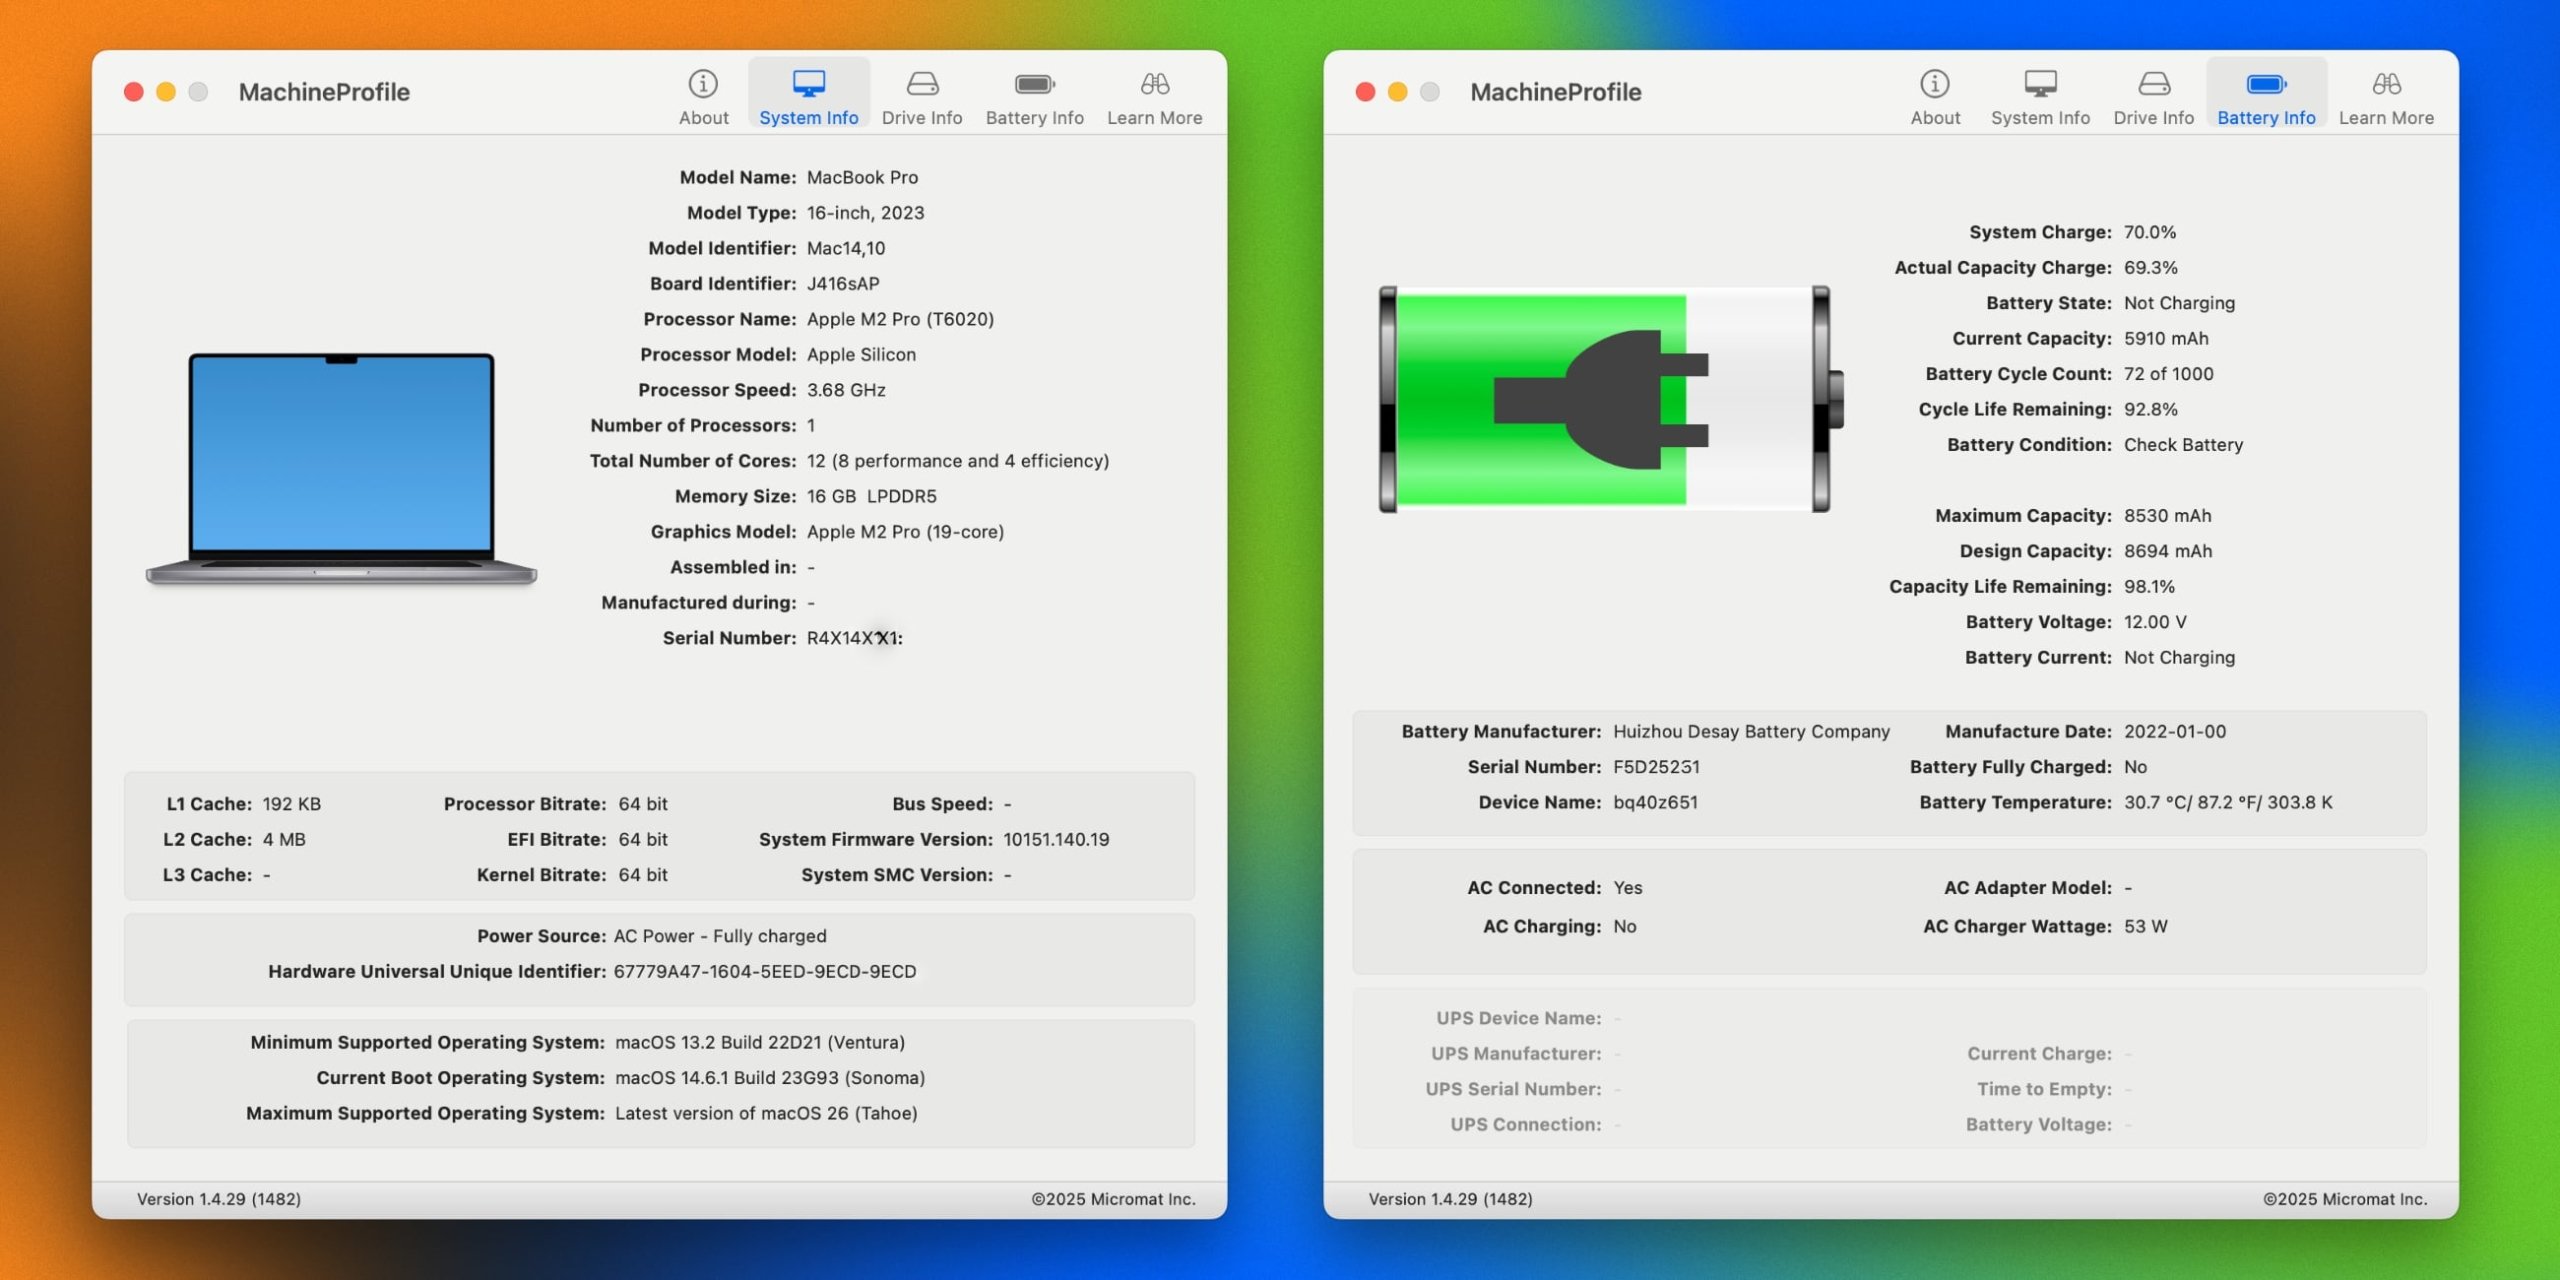Click the active Battery Info battery icon
This screenshot has width=2560, height=1280.
pos(2266,85)
